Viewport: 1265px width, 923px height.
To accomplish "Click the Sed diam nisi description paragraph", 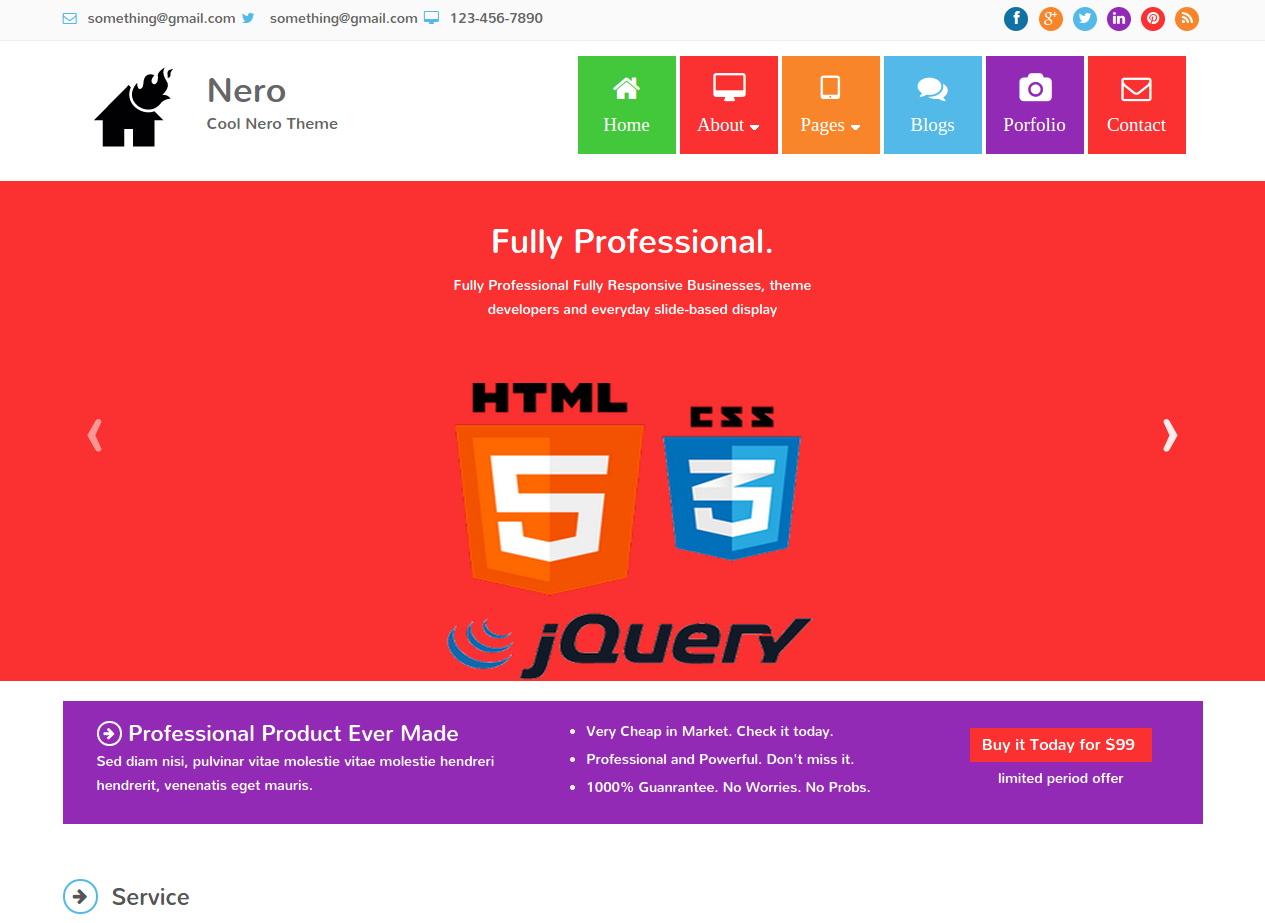I will click(295, 773).
